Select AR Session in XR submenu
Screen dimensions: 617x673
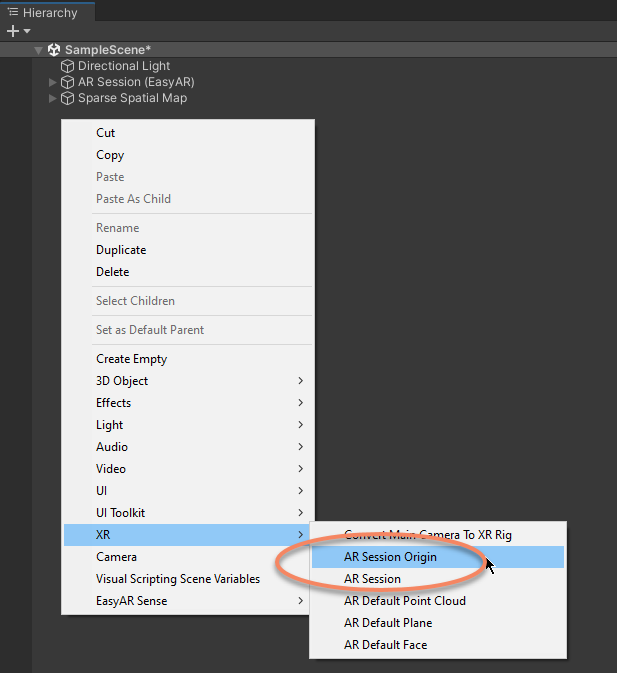coord(438,579)
